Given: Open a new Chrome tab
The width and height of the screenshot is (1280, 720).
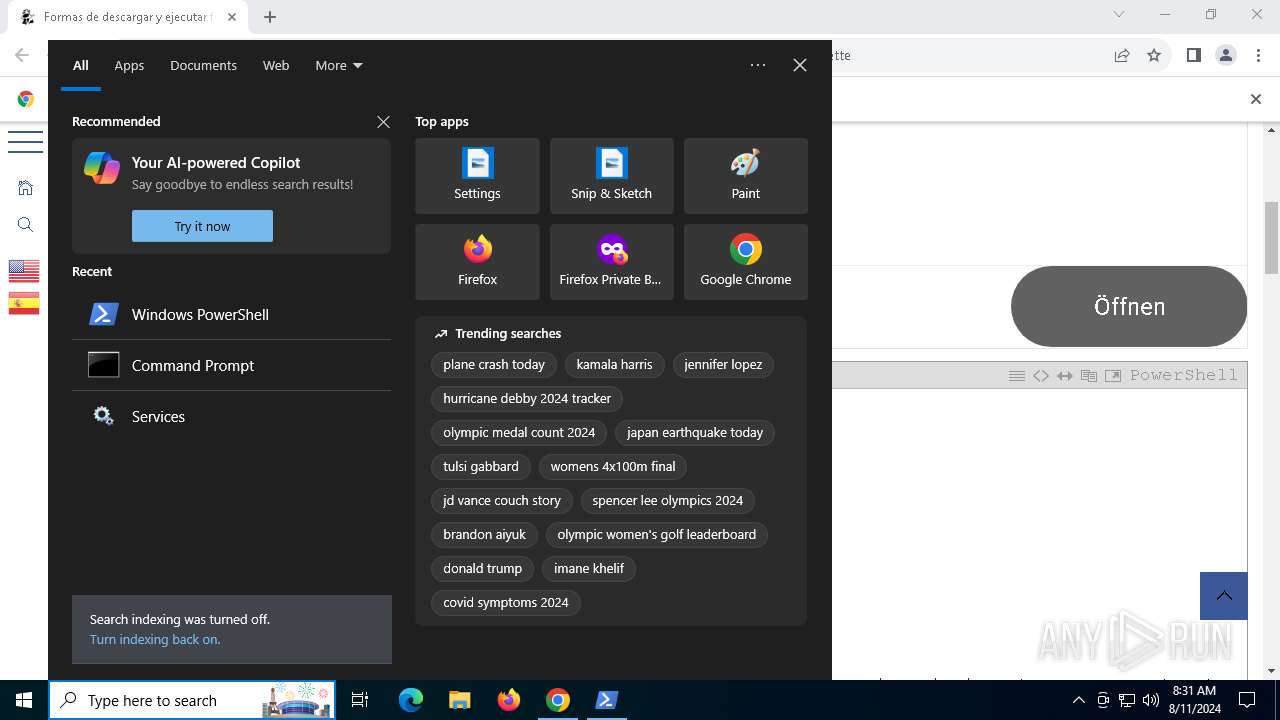Looking at the screenshot, I should point(270,17).
